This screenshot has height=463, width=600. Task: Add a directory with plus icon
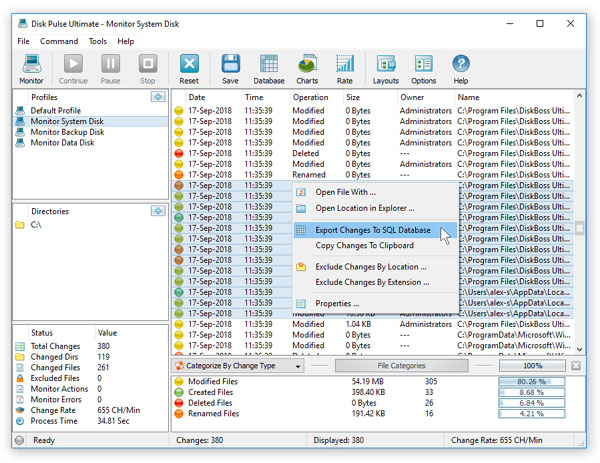coord(158,211)
